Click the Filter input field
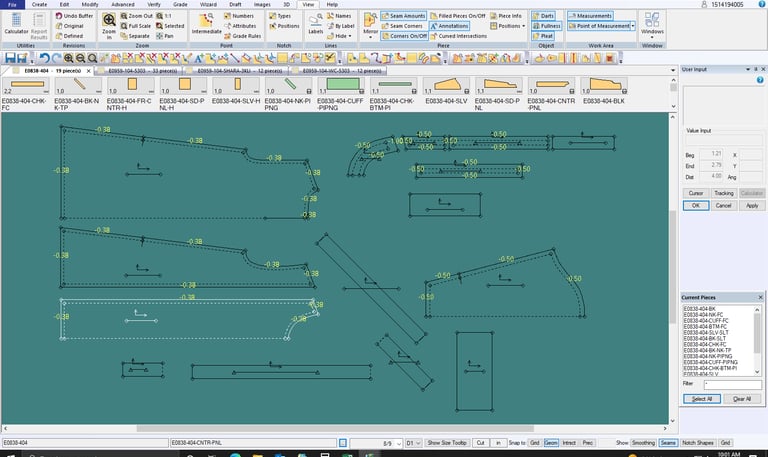768x457 pixels. [732, 385]
